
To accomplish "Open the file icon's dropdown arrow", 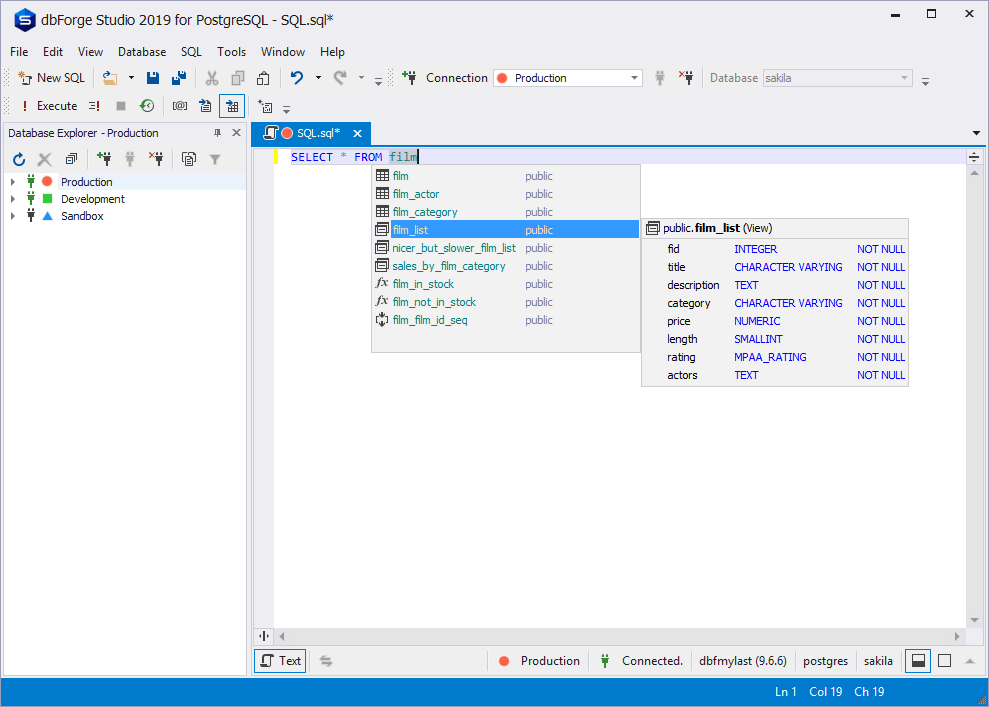I will 131,78.
